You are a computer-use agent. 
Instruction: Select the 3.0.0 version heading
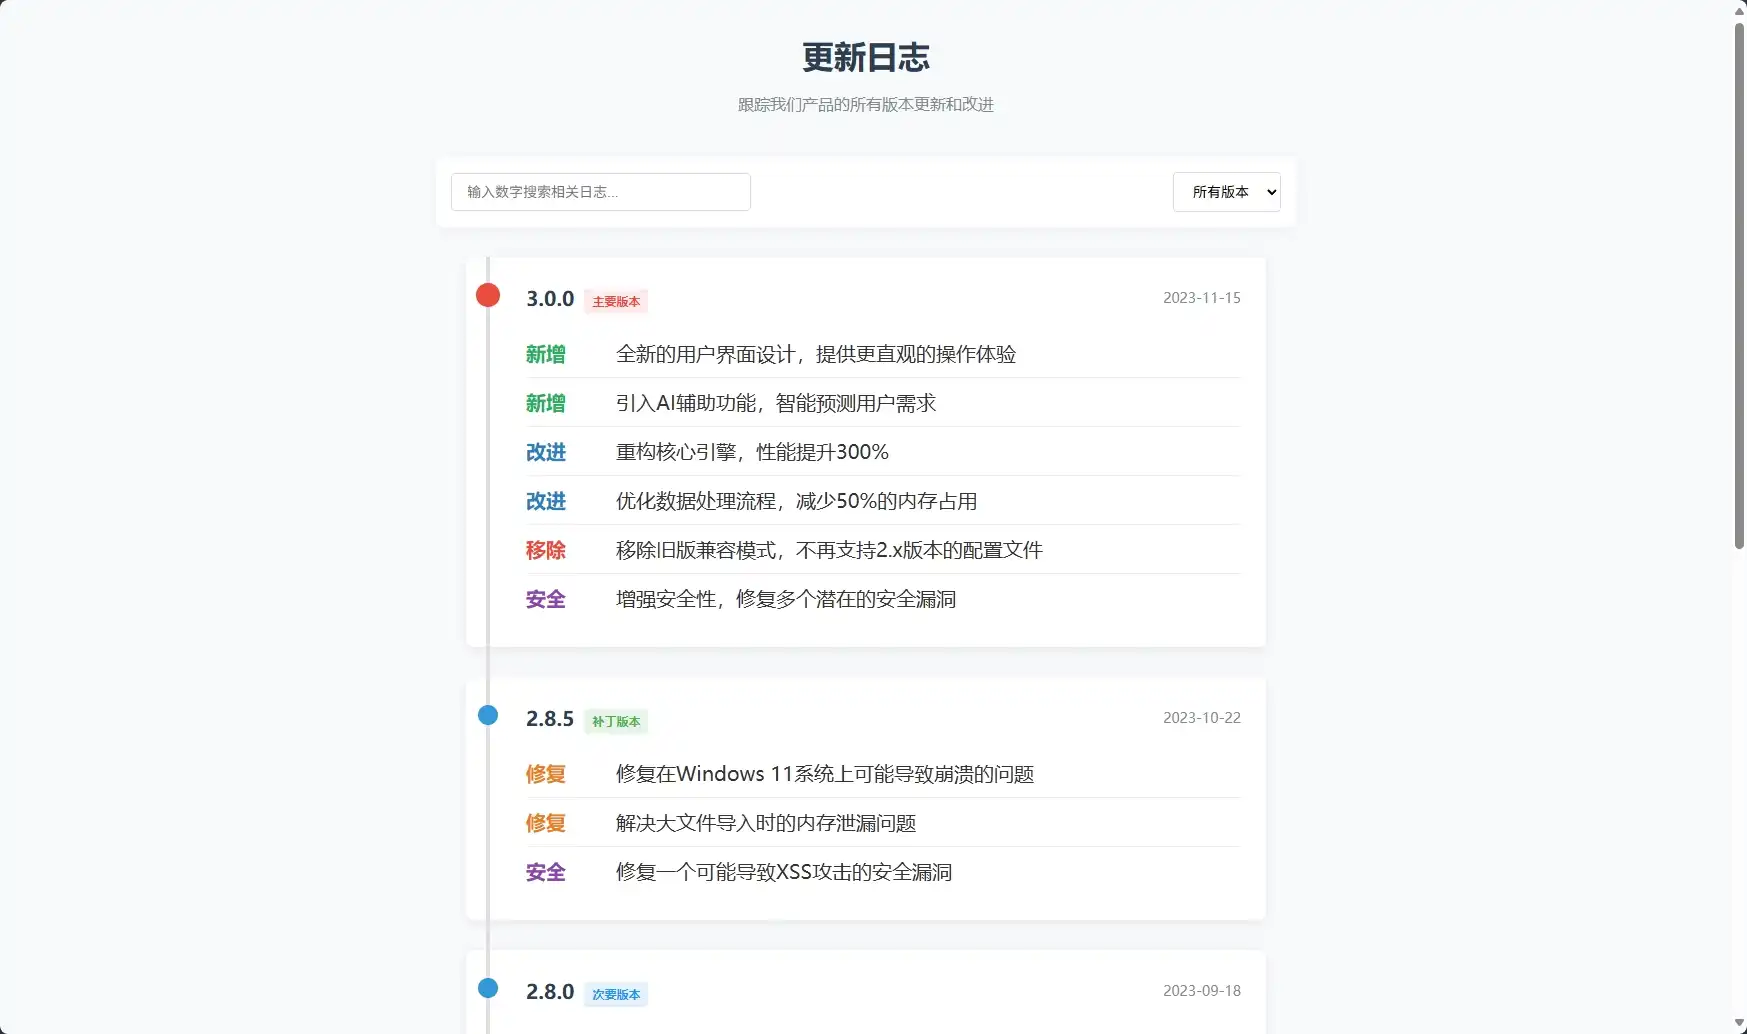click(x=550, y=299)
